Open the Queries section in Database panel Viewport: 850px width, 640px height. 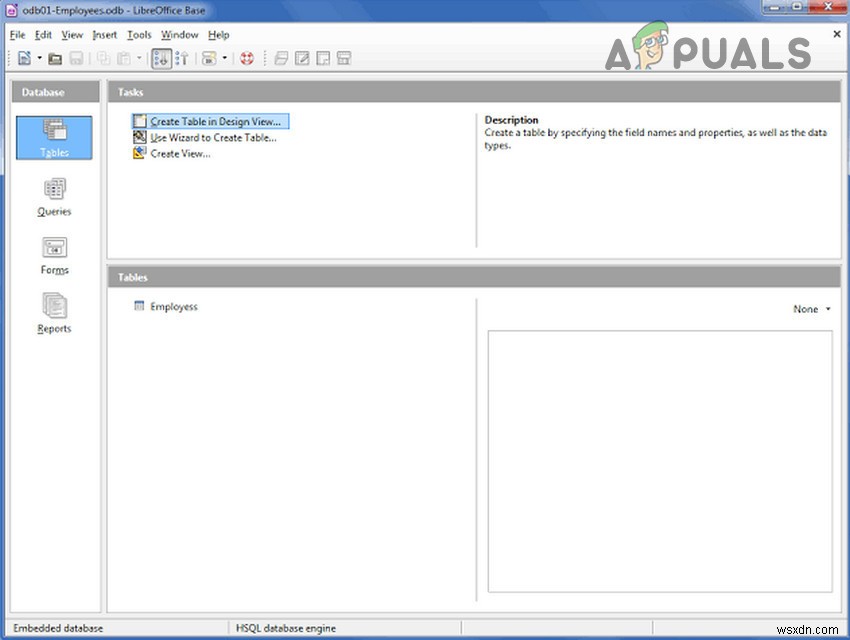[54, 197]
